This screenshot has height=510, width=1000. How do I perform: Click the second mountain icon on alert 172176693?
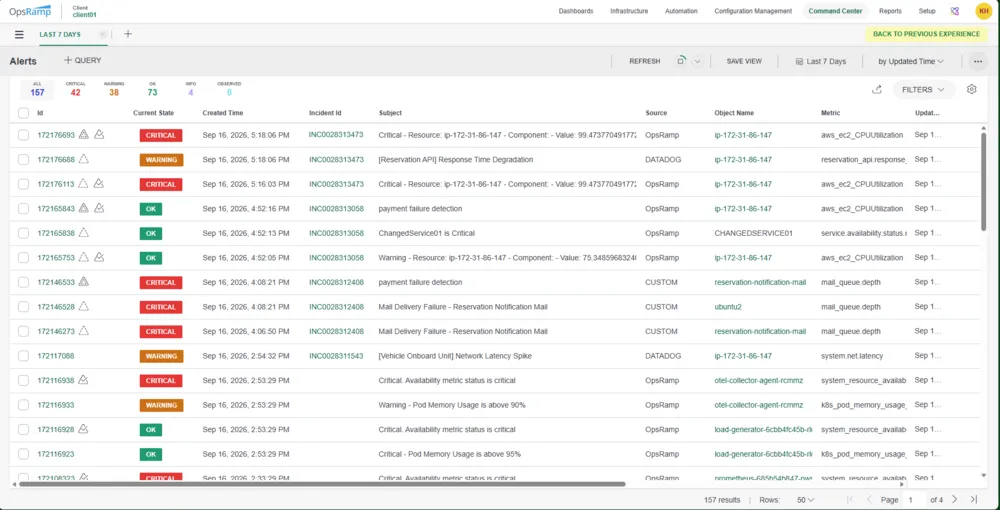(99, 135)
